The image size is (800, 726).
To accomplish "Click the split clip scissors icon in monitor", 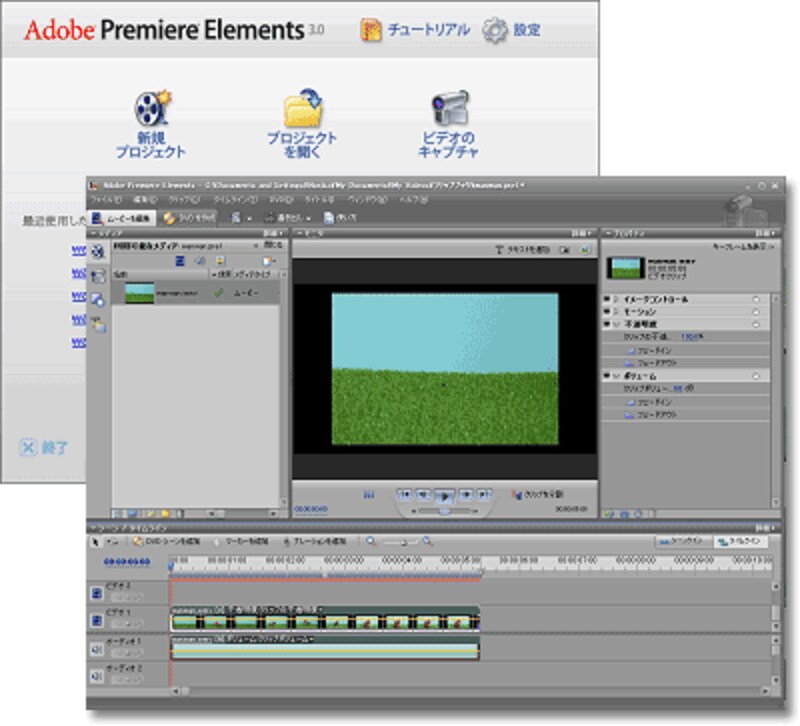I will (517, 494).
